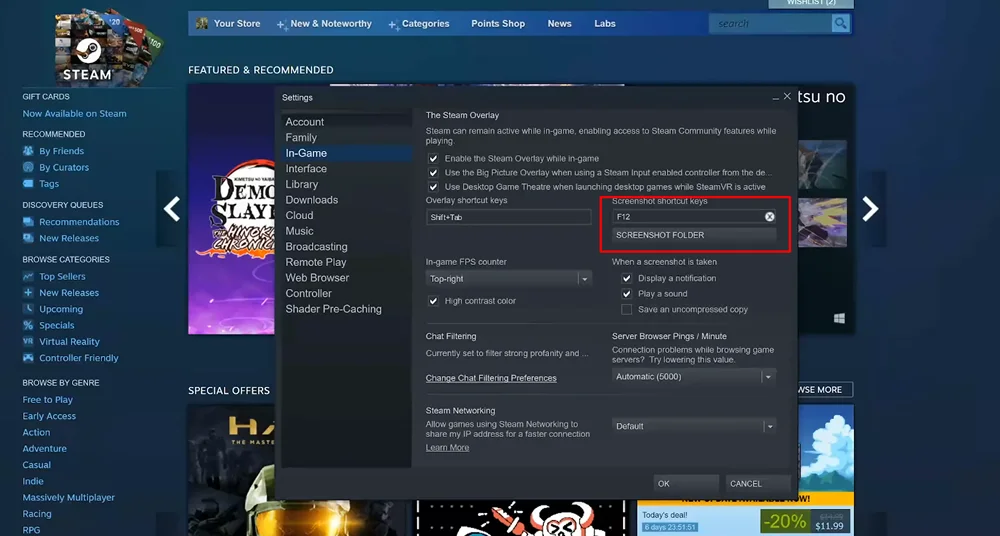Select Downloads in settings list
Screen dimensions: 1000x536
coord(312,200)
